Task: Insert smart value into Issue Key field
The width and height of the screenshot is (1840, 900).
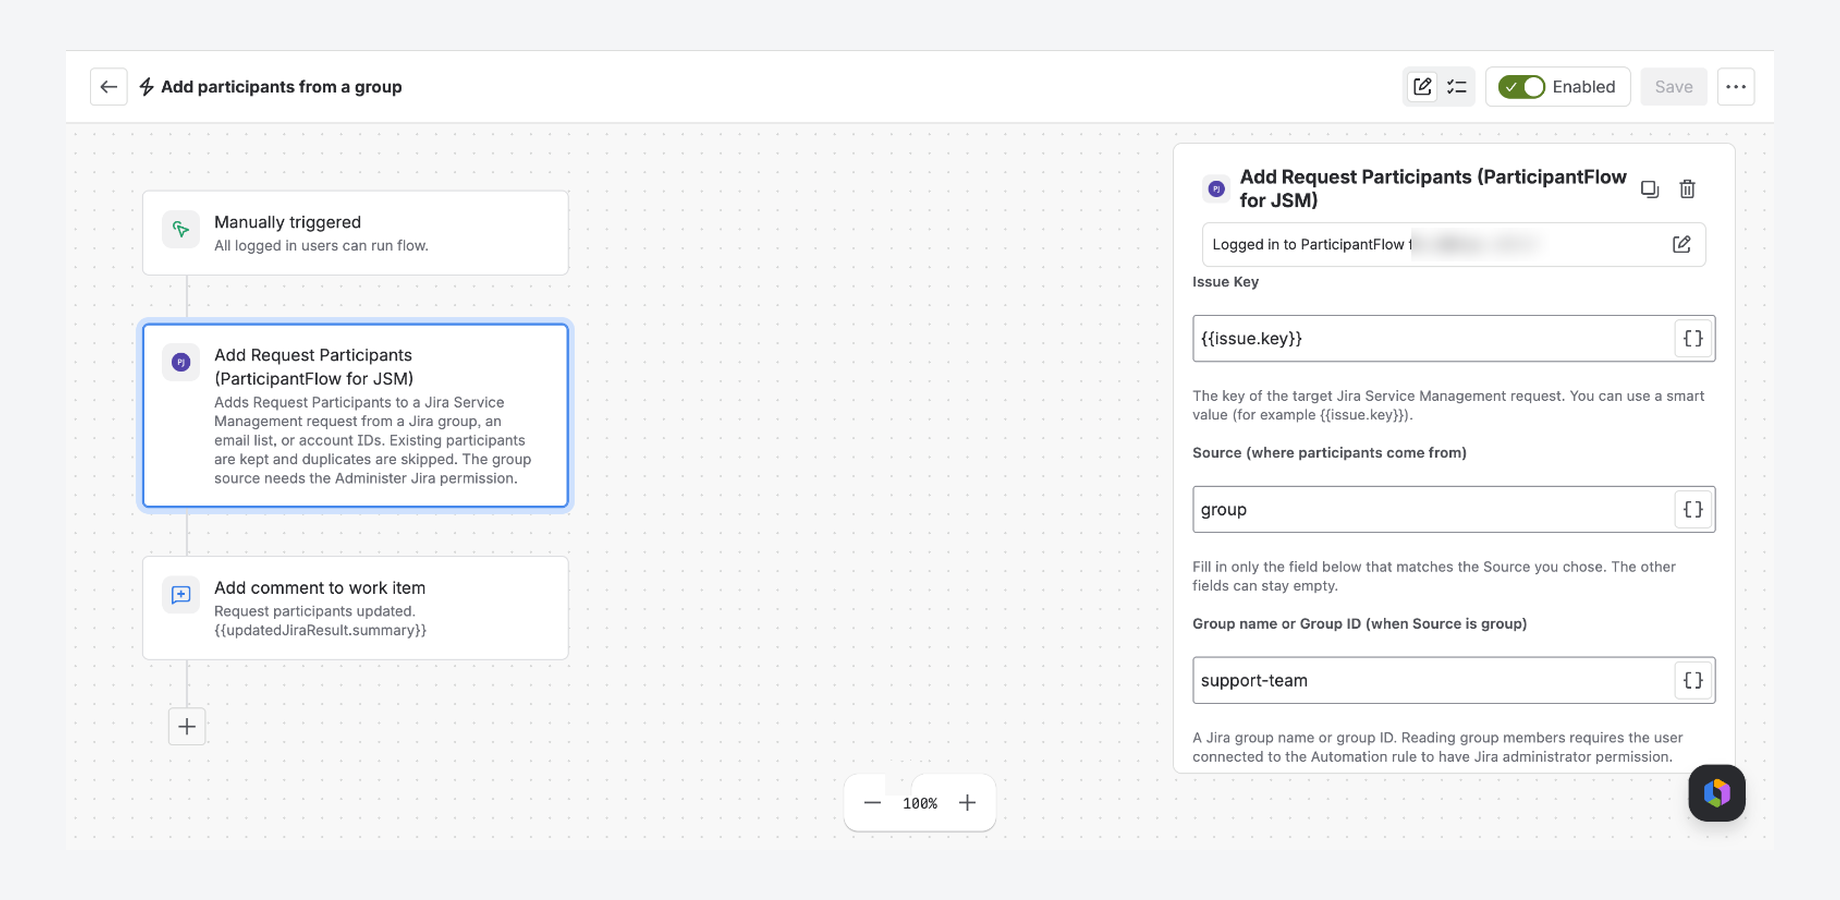Action: pyautogui.click(x=1693, y=338)
